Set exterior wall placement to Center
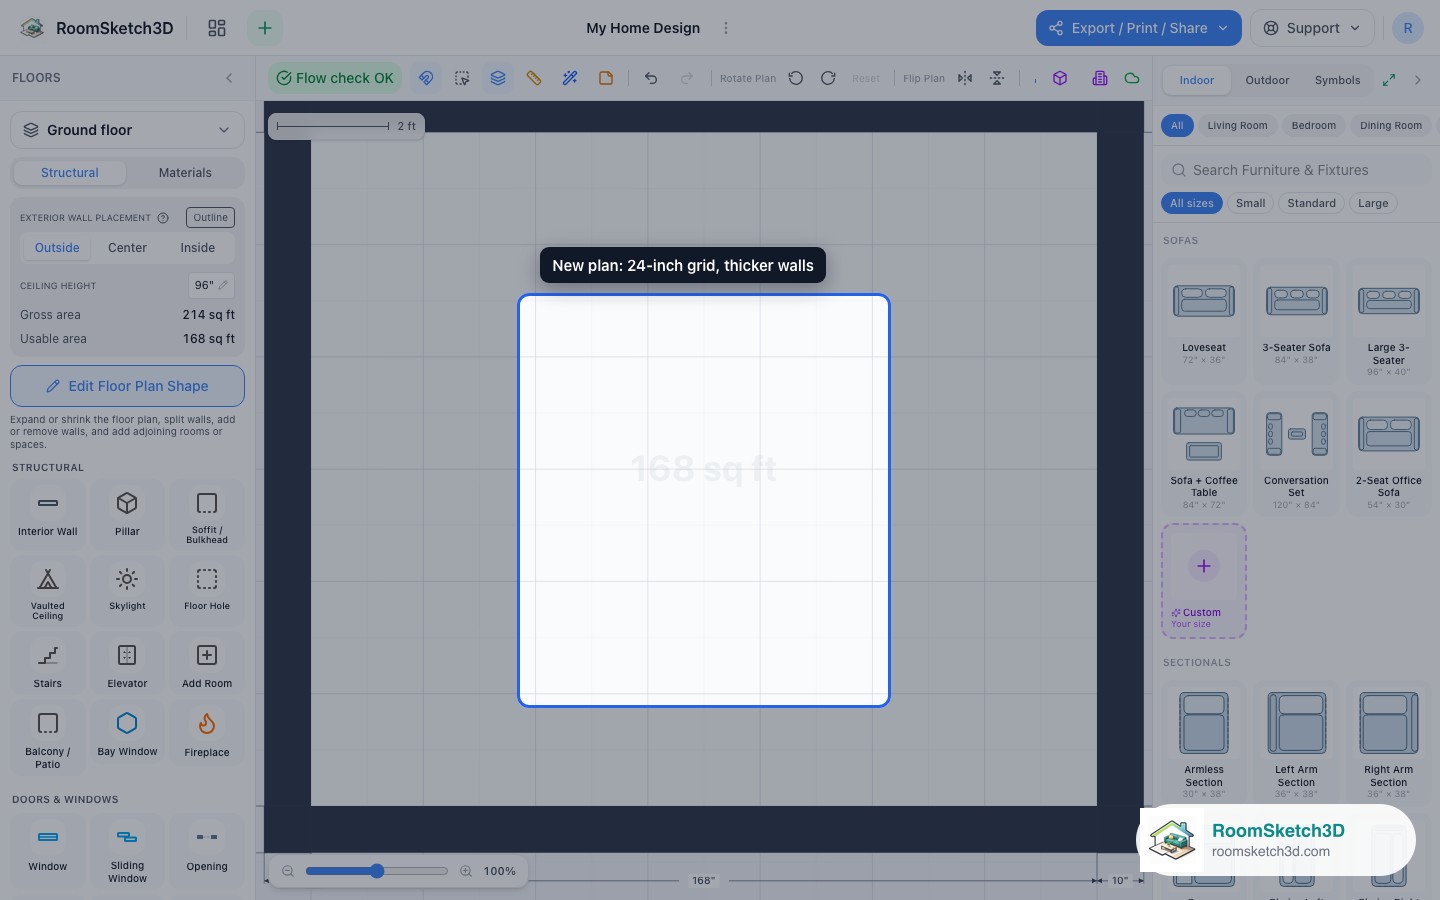Viewport: 1440px width, 900px height. (127, 248)
